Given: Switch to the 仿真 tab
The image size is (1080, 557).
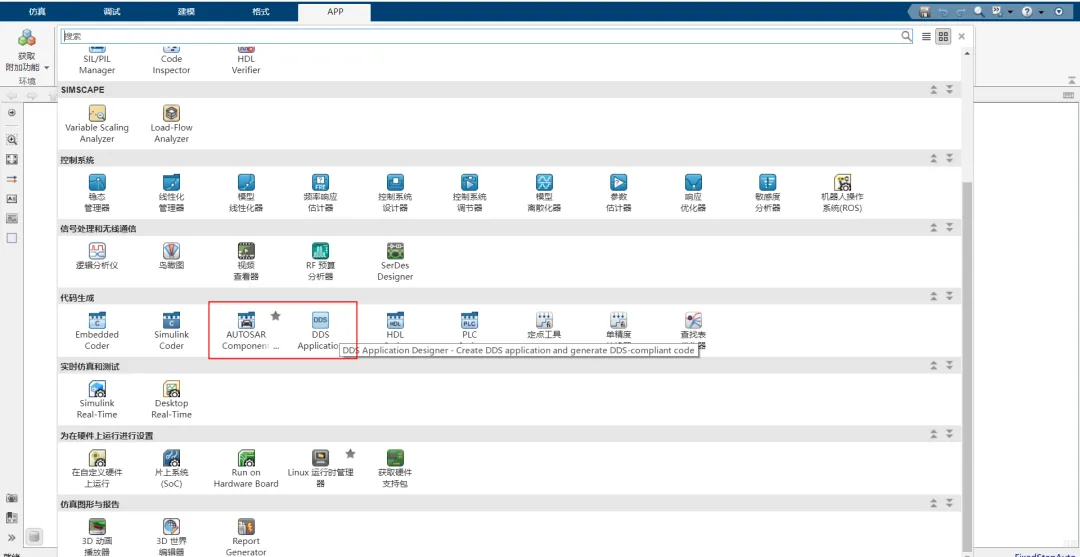Looking at the screenshot, I should click(37, 12).
